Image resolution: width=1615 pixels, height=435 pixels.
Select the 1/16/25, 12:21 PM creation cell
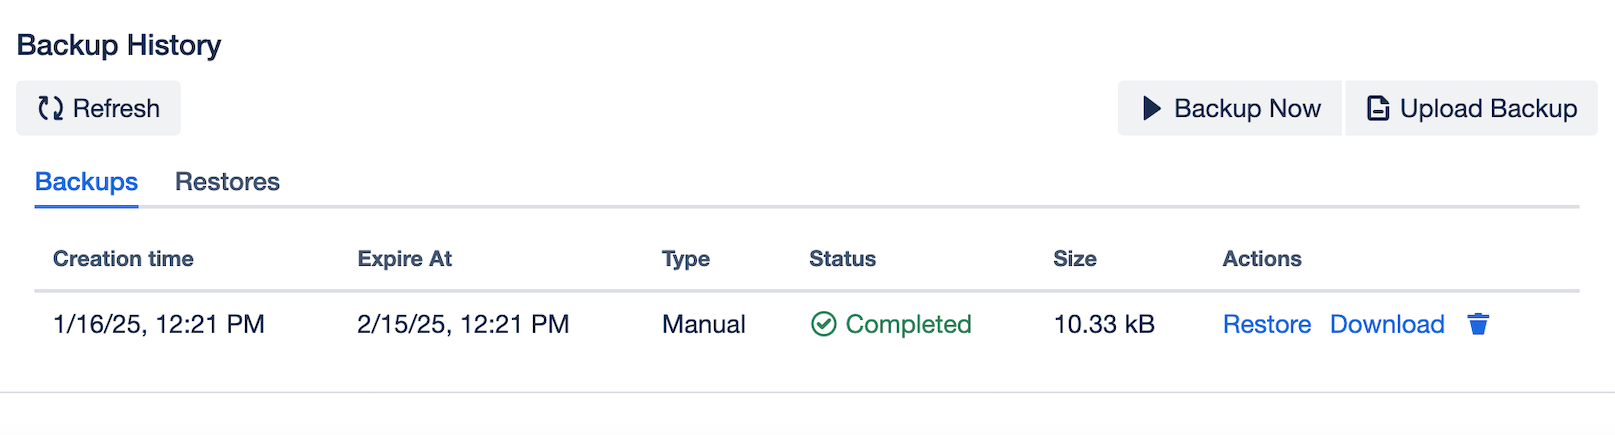click(x=158, y=324)
